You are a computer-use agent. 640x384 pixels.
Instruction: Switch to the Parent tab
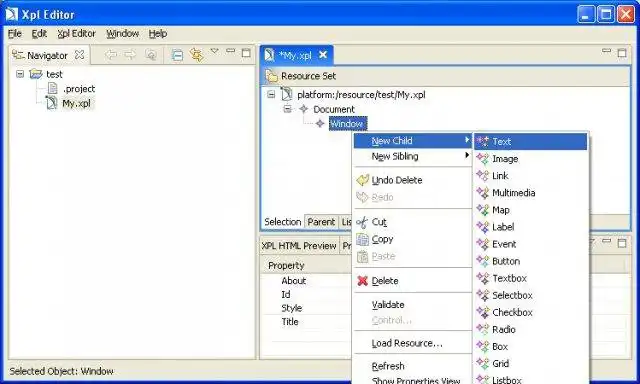coord(321,222)
